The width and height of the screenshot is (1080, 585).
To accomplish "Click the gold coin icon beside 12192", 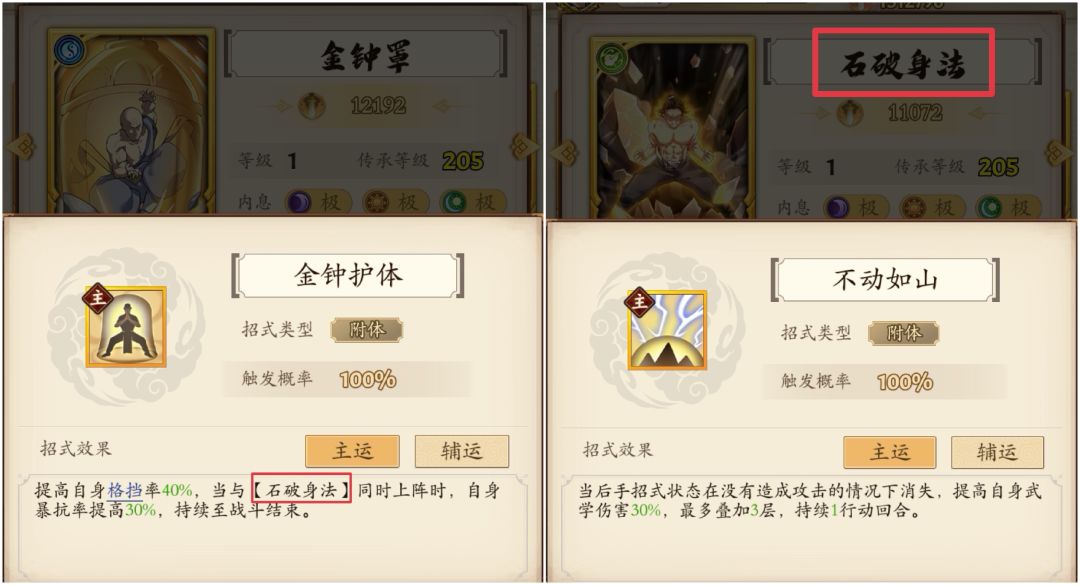I will tap(312, 105).
